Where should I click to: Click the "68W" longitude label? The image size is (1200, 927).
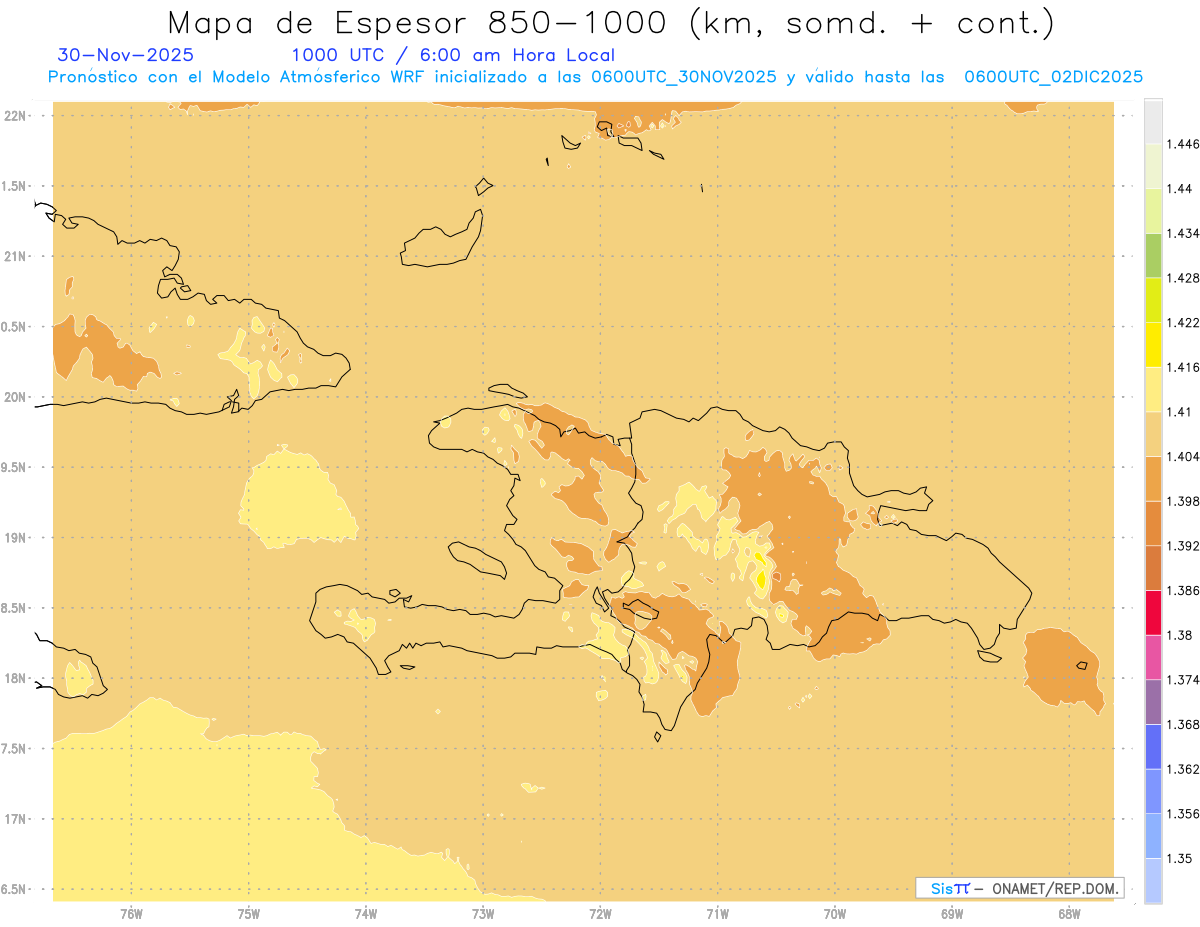[1069, 914]
